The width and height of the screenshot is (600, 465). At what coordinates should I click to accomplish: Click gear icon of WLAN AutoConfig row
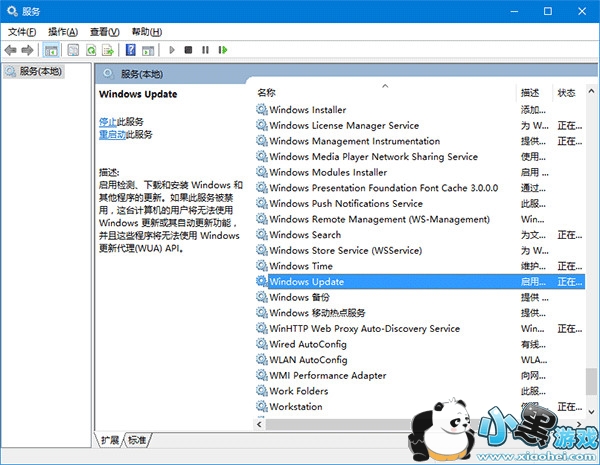pos(261,360)
